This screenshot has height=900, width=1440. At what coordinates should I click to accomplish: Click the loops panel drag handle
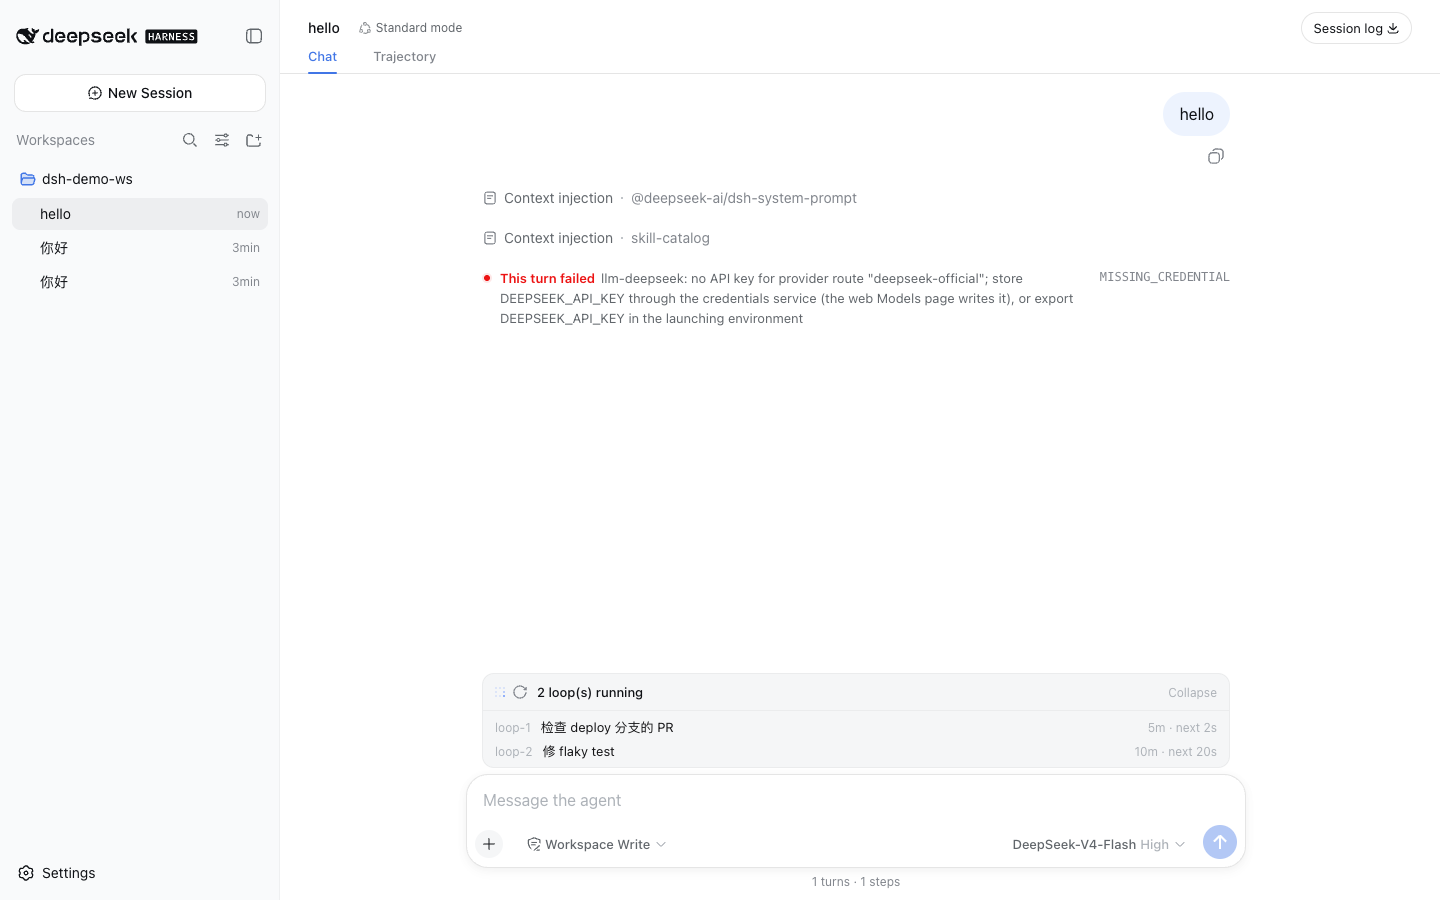[500, 692]
